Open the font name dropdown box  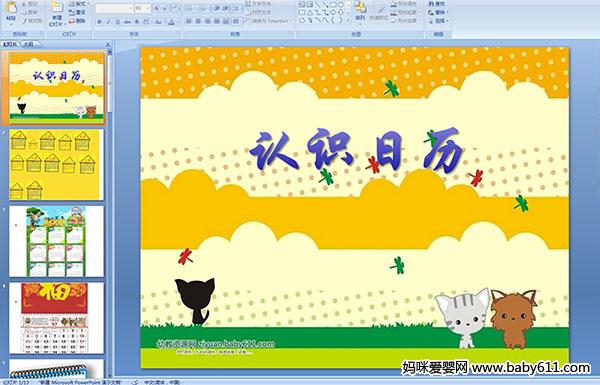click(x=114, y=8)
